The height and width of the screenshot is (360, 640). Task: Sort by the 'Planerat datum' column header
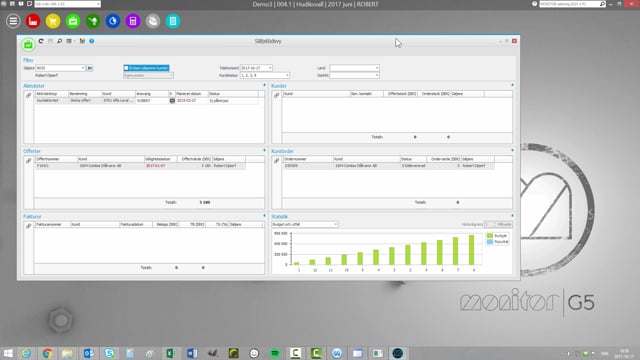[x=191, y=94]
